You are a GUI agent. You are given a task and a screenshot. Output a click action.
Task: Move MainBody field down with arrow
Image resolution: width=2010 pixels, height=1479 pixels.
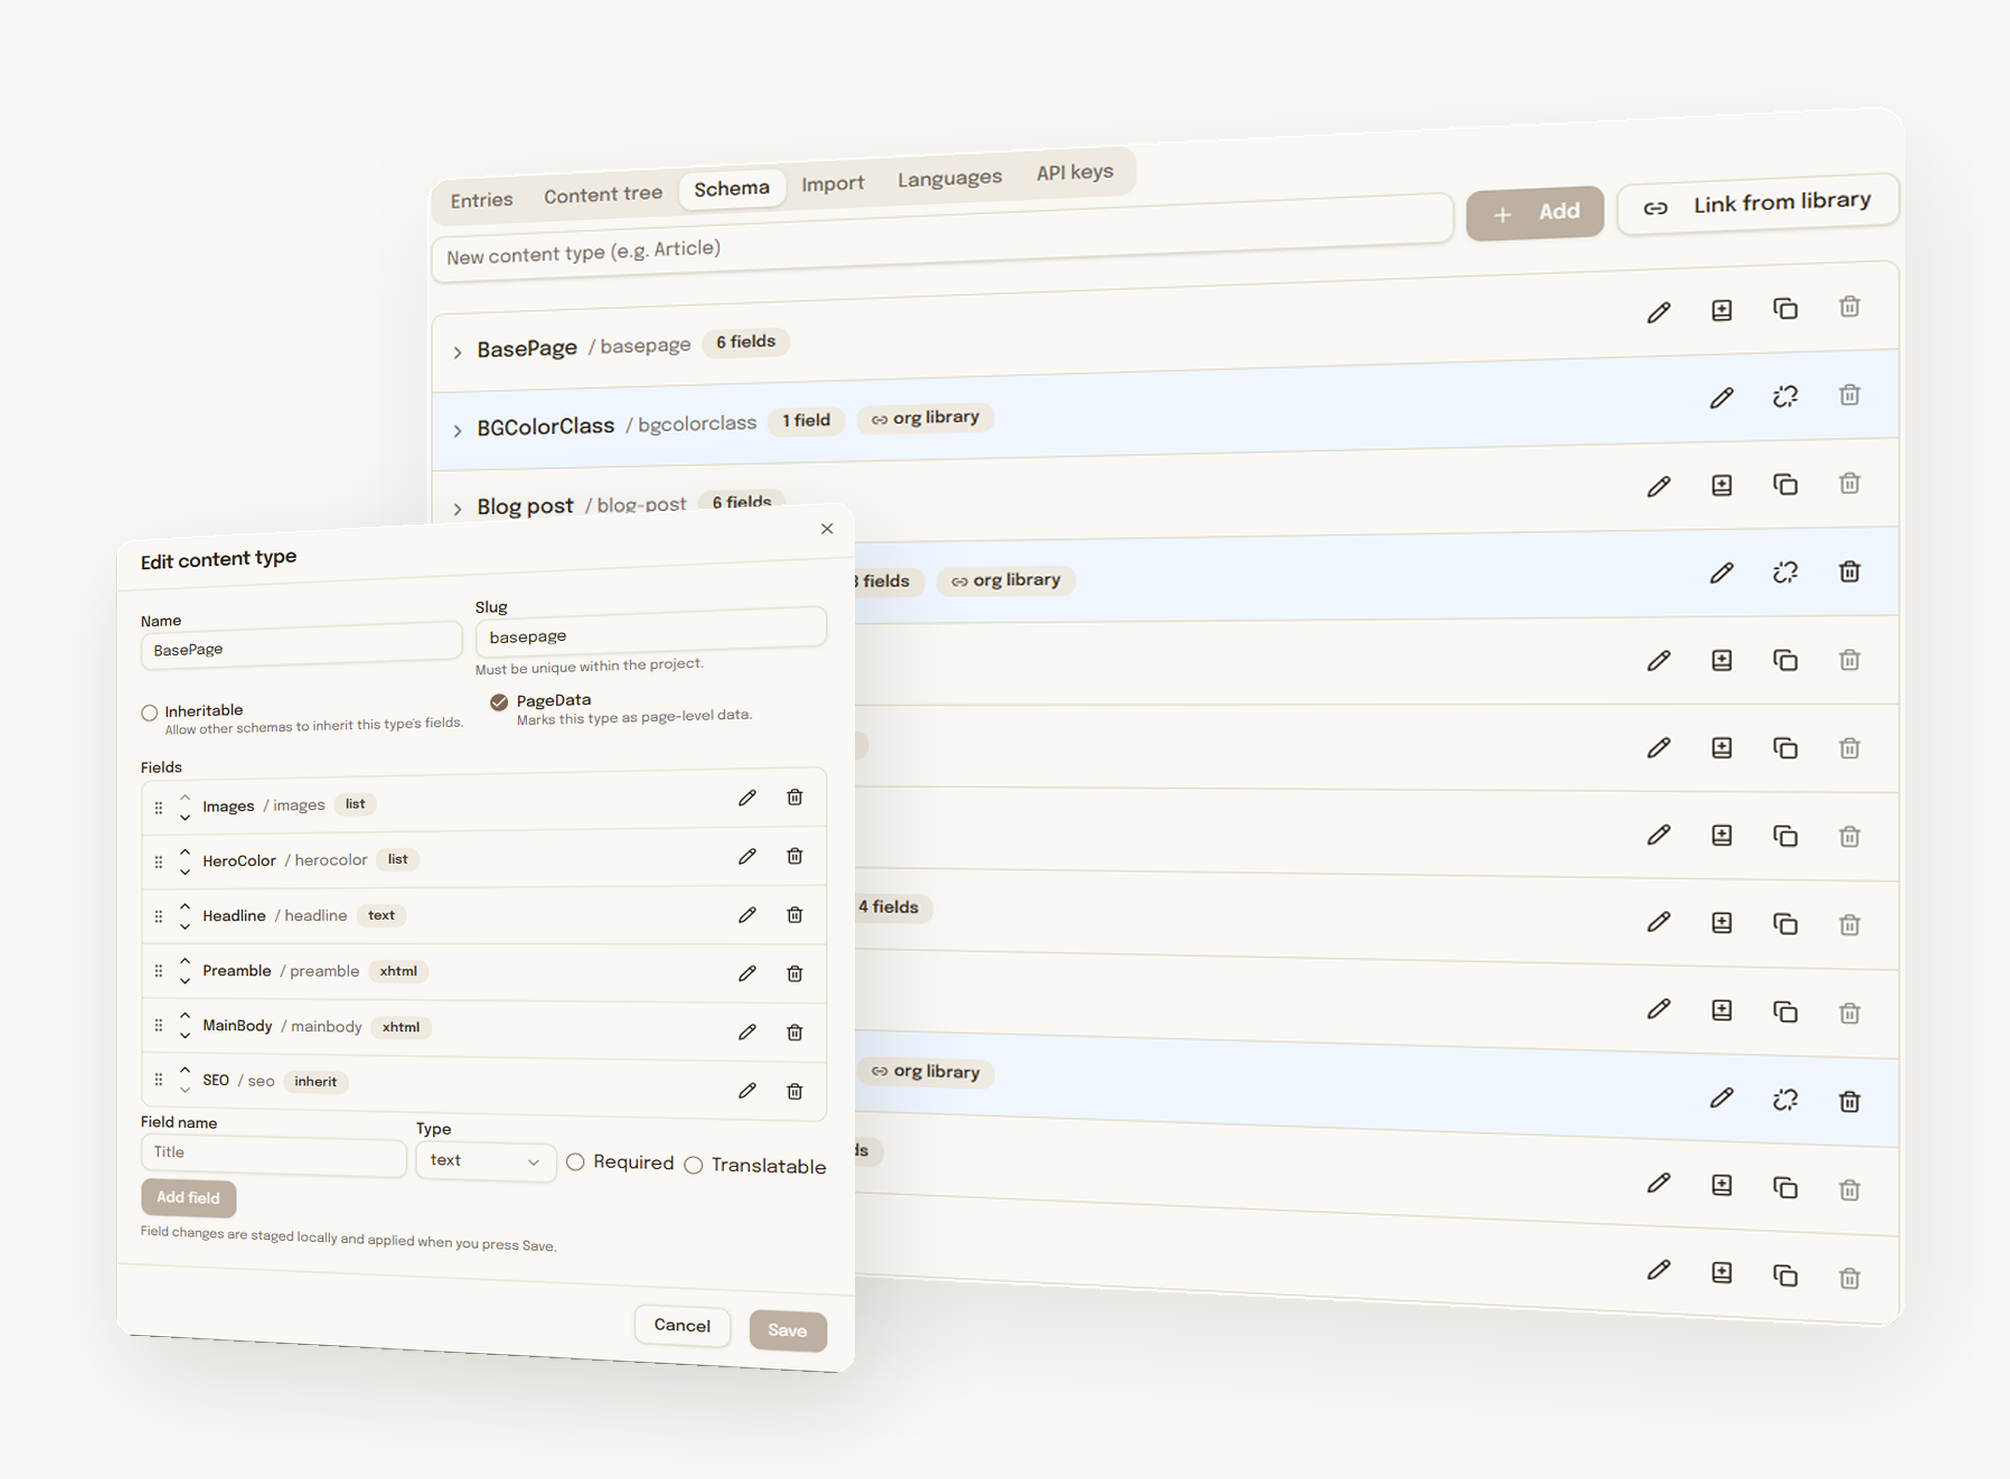(185, 1036)
